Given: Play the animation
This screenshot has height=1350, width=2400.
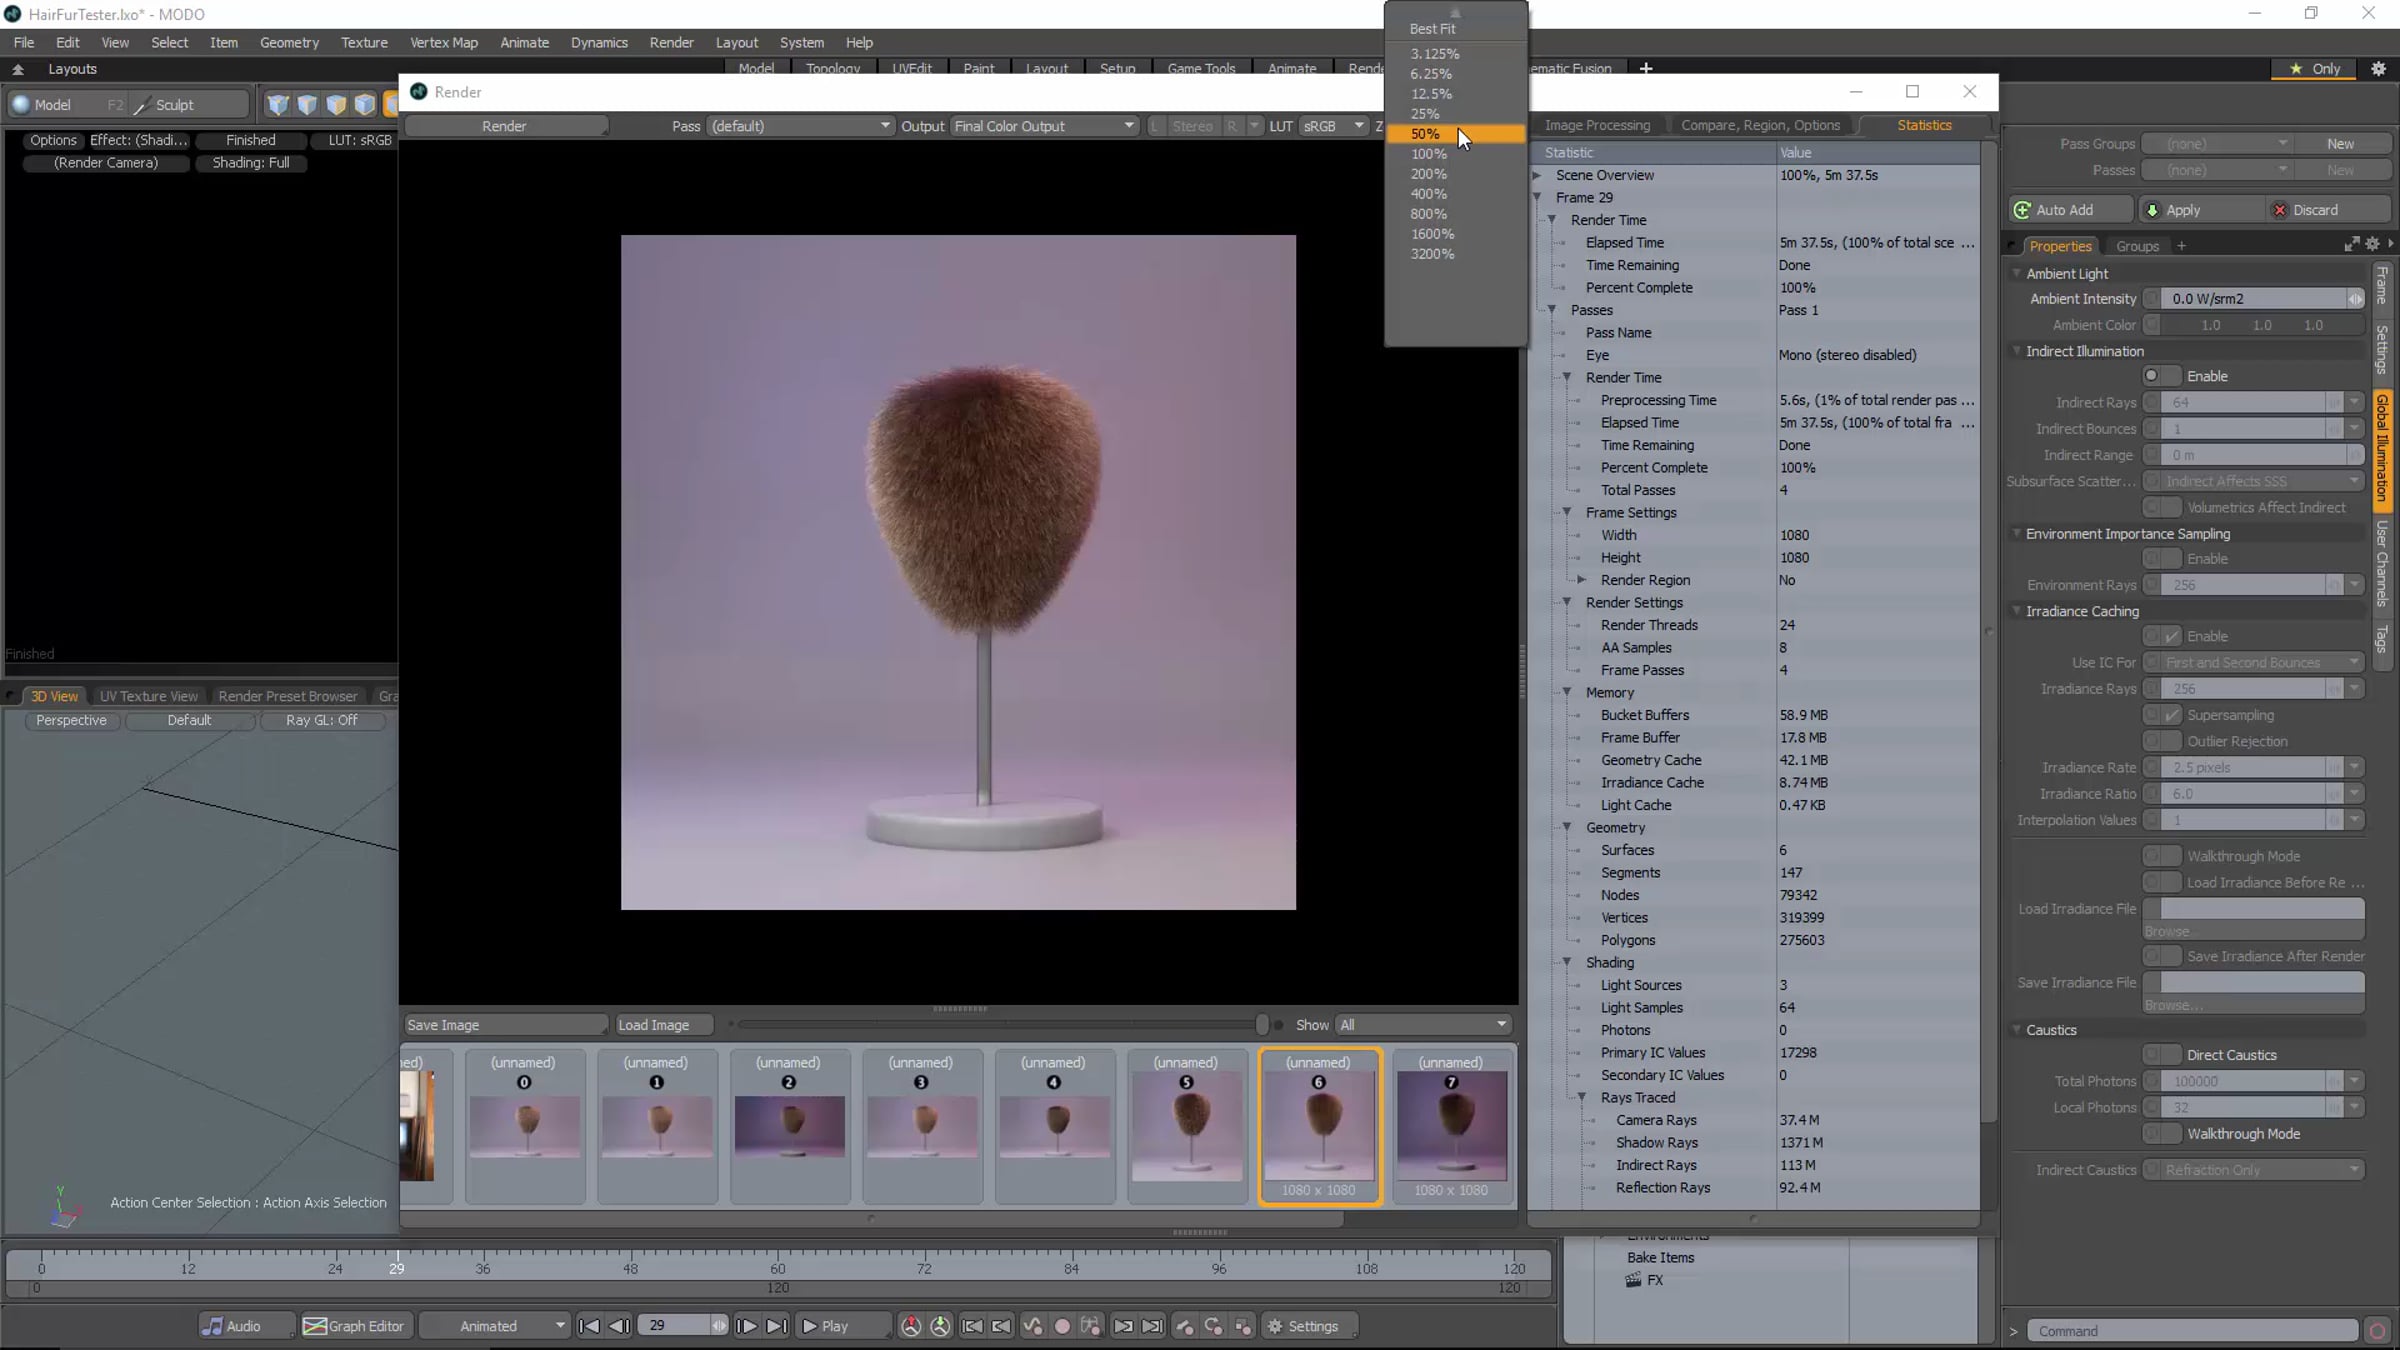Looking at the screenshot, I should (842, 1326).
